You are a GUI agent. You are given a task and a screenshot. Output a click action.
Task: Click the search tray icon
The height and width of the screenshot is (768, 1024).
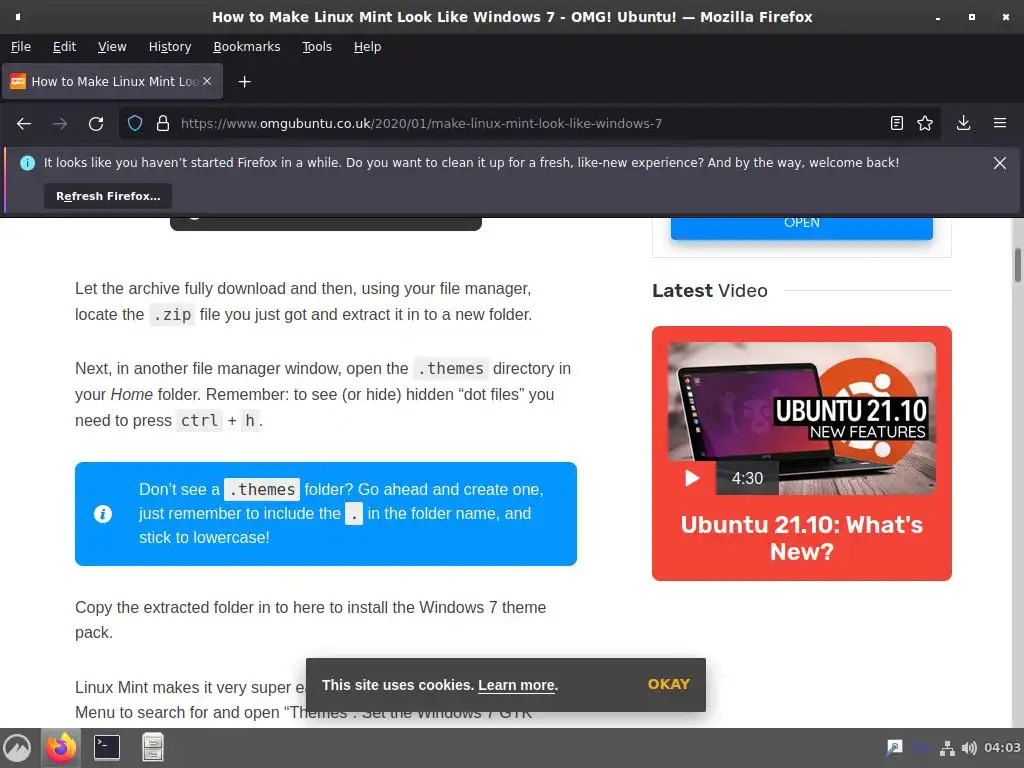click(894, 748)
